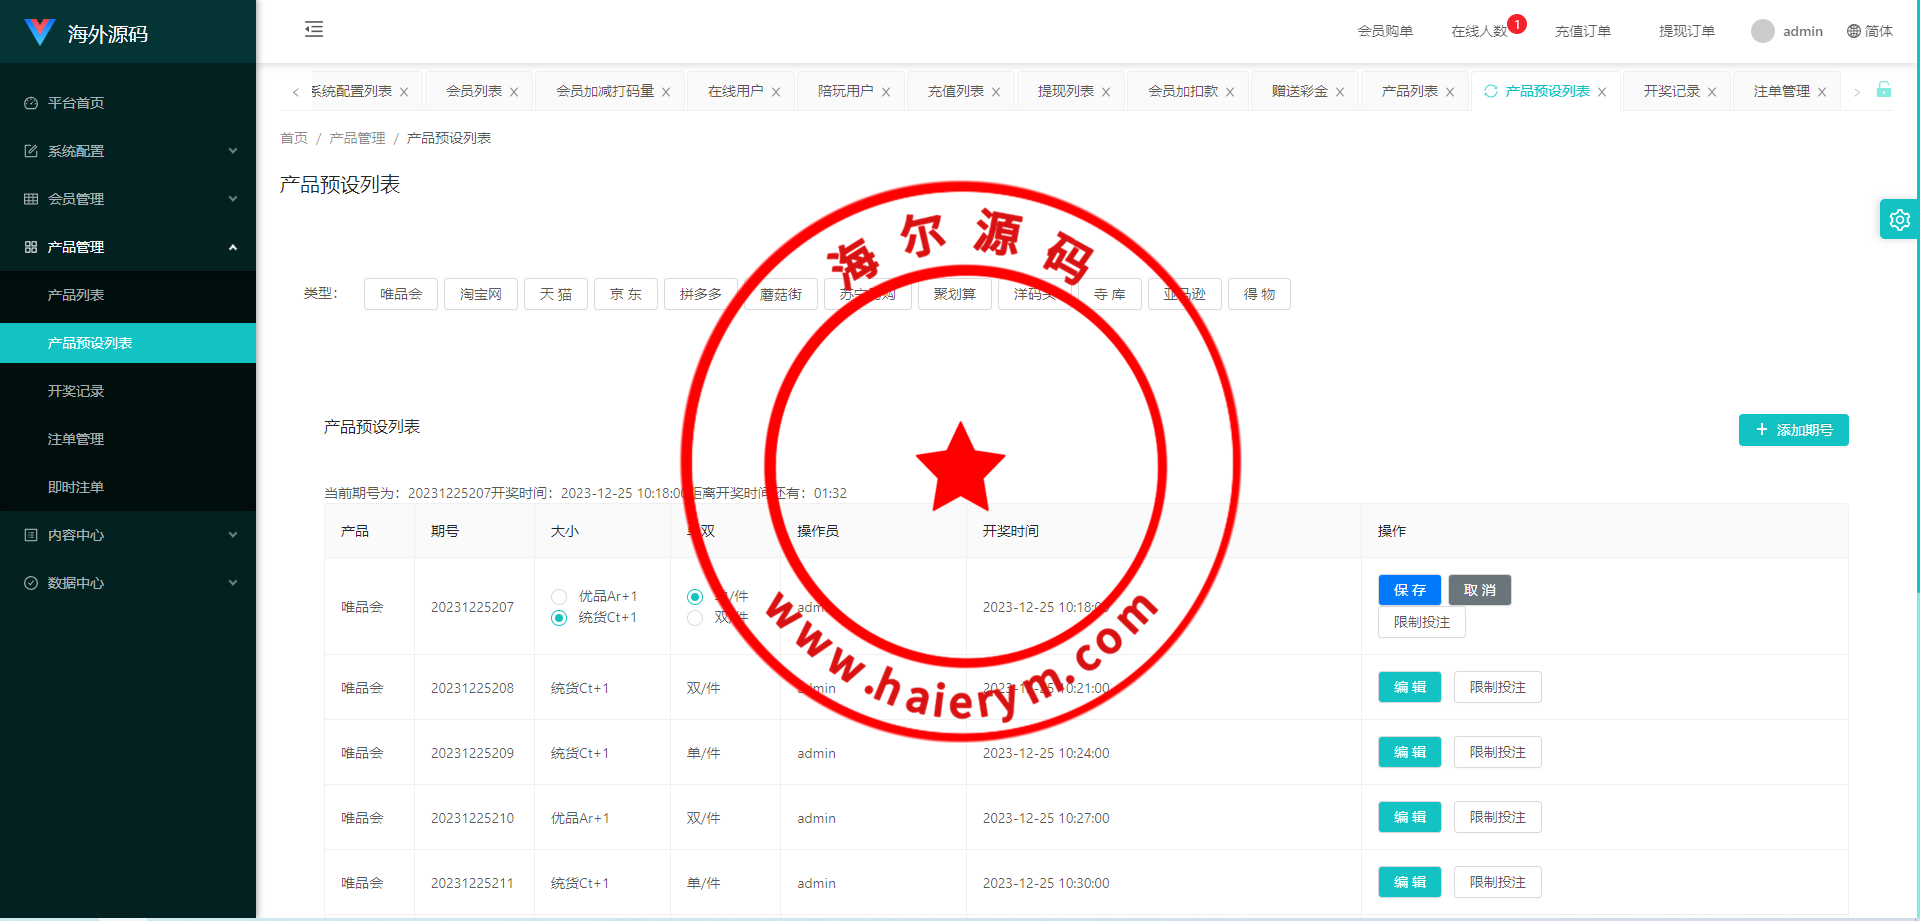Click the 海外源码 logo icon
Screen dimensions: 1920x921
click(40, 32)
